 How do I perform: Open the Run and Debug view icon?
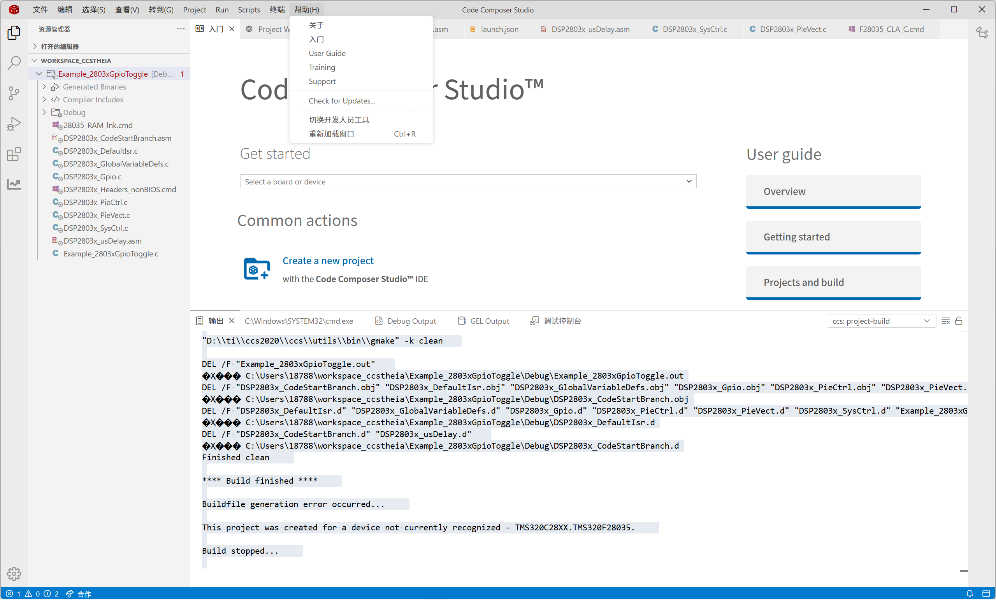14,124
